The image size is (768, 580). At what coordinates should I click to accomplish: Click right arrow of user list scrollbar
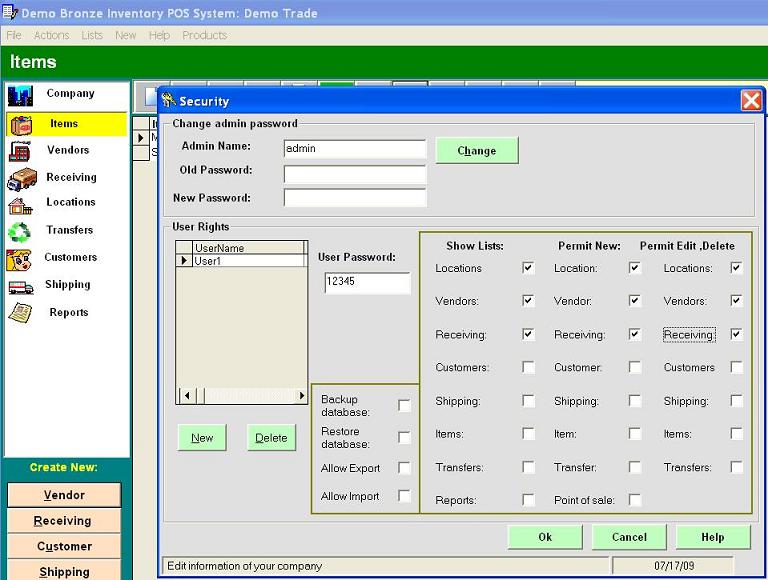(302, 395)
